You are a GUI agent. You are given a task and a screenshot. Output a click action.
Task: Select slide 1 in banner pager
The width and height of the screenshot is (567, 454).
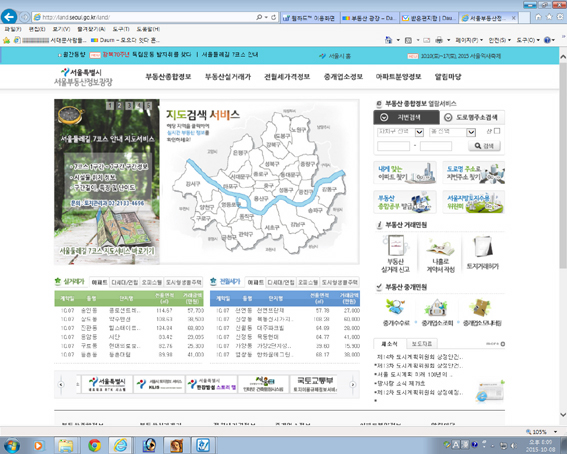click(110, 106)
